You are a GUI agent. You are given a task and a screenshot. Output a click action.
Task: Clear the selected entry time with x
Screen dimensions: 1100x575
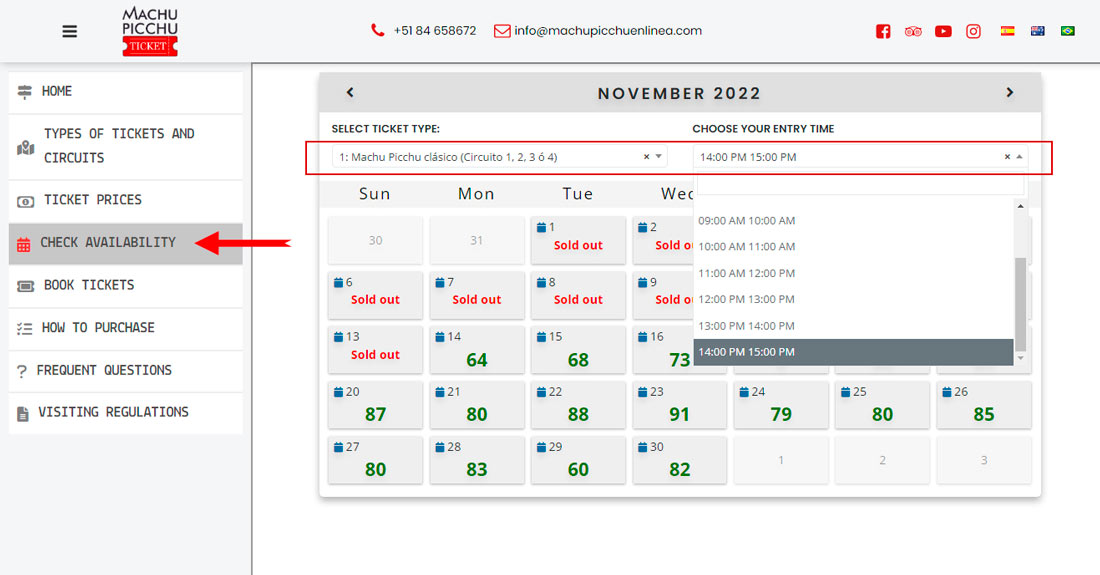(1007, 157)
